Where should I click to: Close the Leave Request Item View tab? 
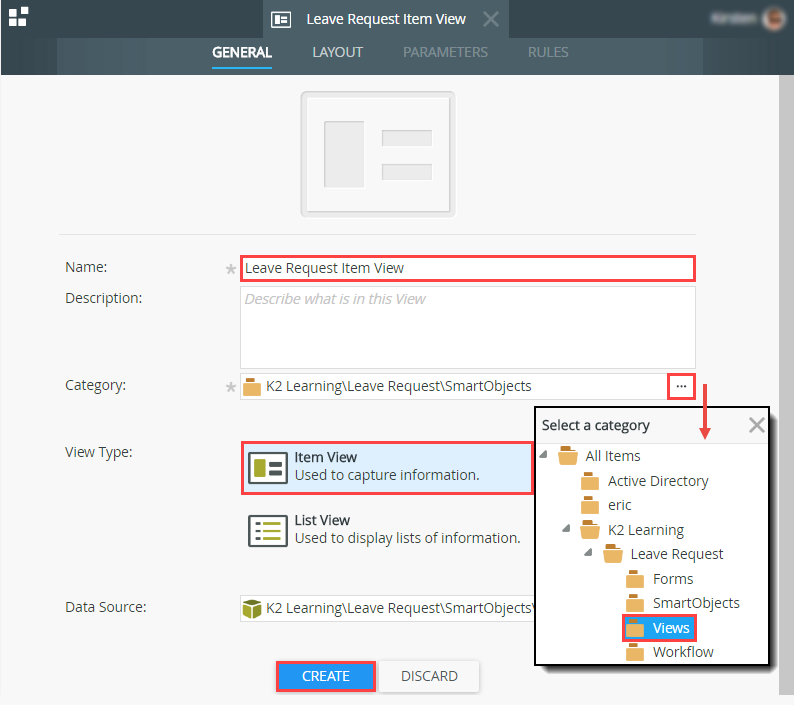tap(491, 19)
